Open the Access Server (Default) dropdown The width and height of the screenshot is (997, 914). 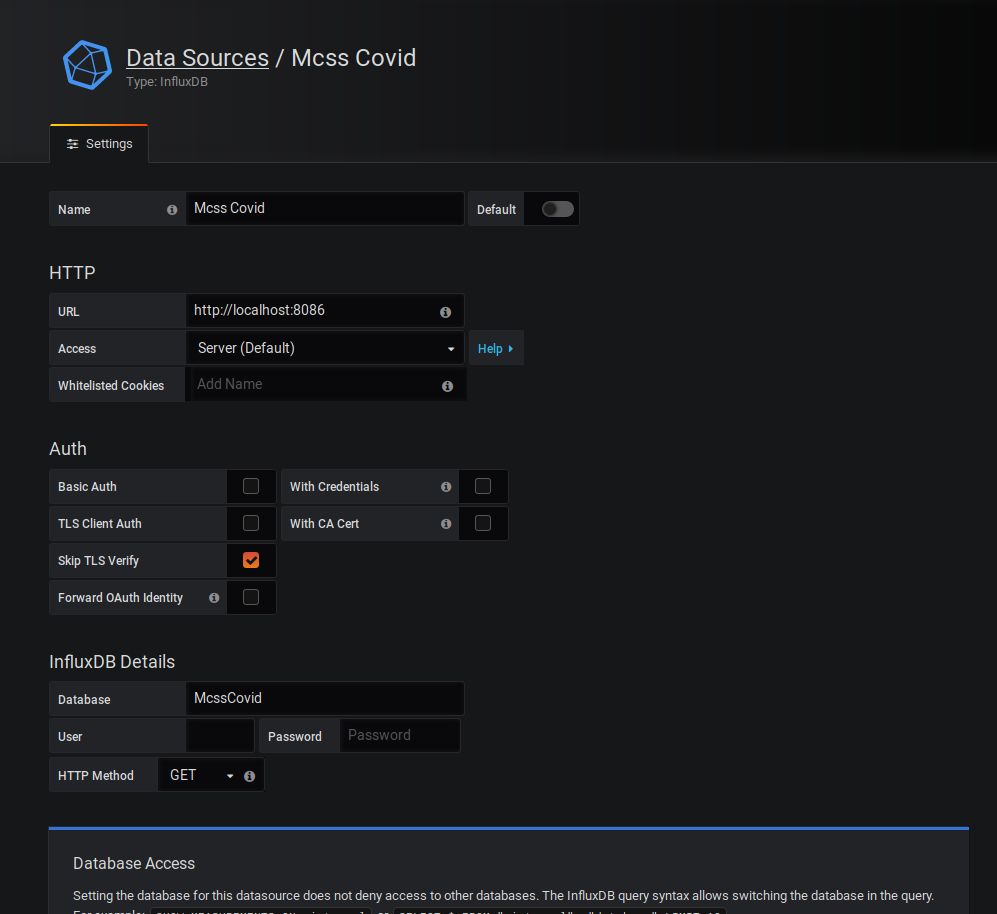point(325,348)
